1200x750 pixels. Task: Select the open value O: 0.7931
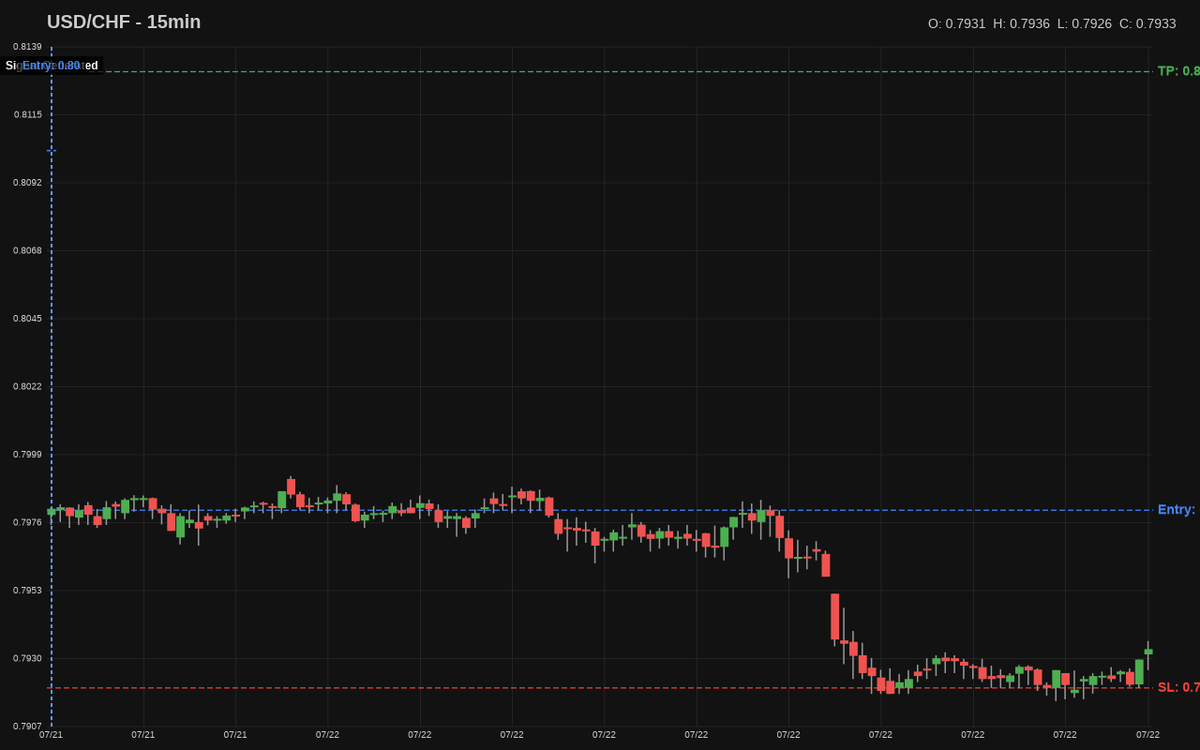tap(957, 23)
